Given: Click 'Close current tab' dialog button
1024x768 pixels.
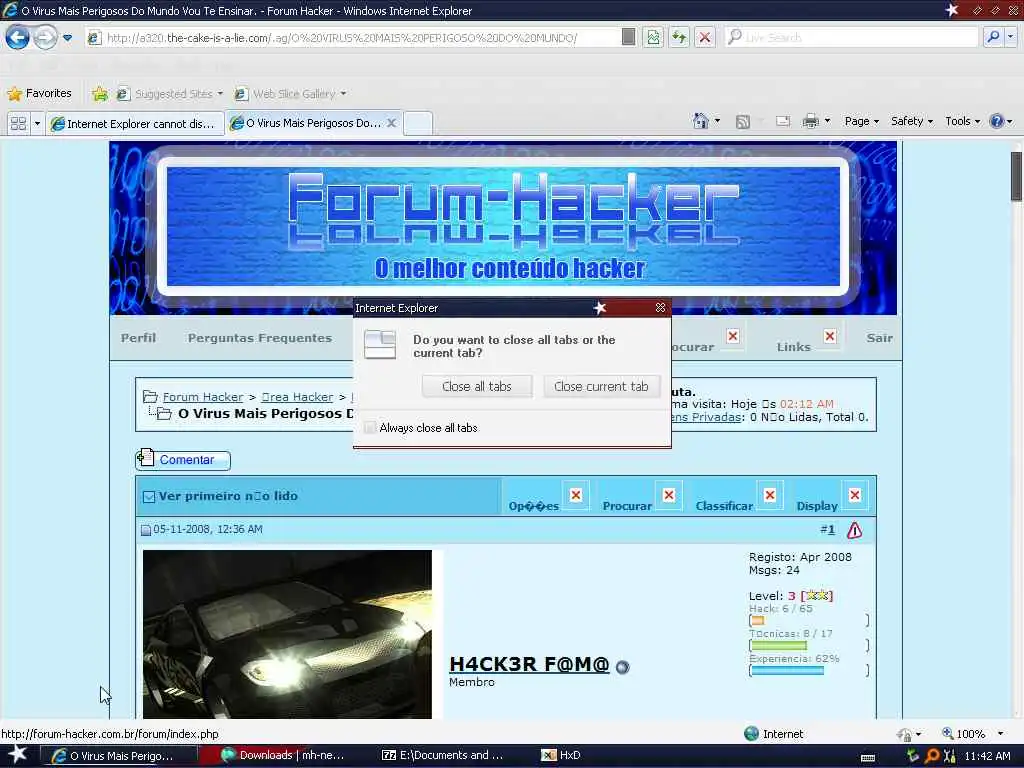Looking at the screenshot, I should (601, 386).
